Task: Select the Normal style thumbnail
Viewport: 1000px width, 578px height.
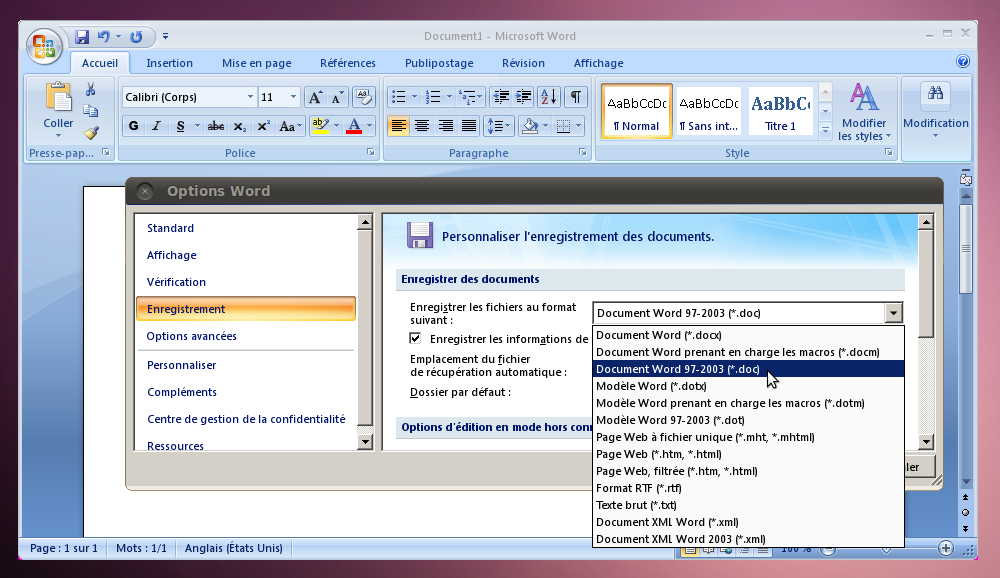Action: click(636, 111)
